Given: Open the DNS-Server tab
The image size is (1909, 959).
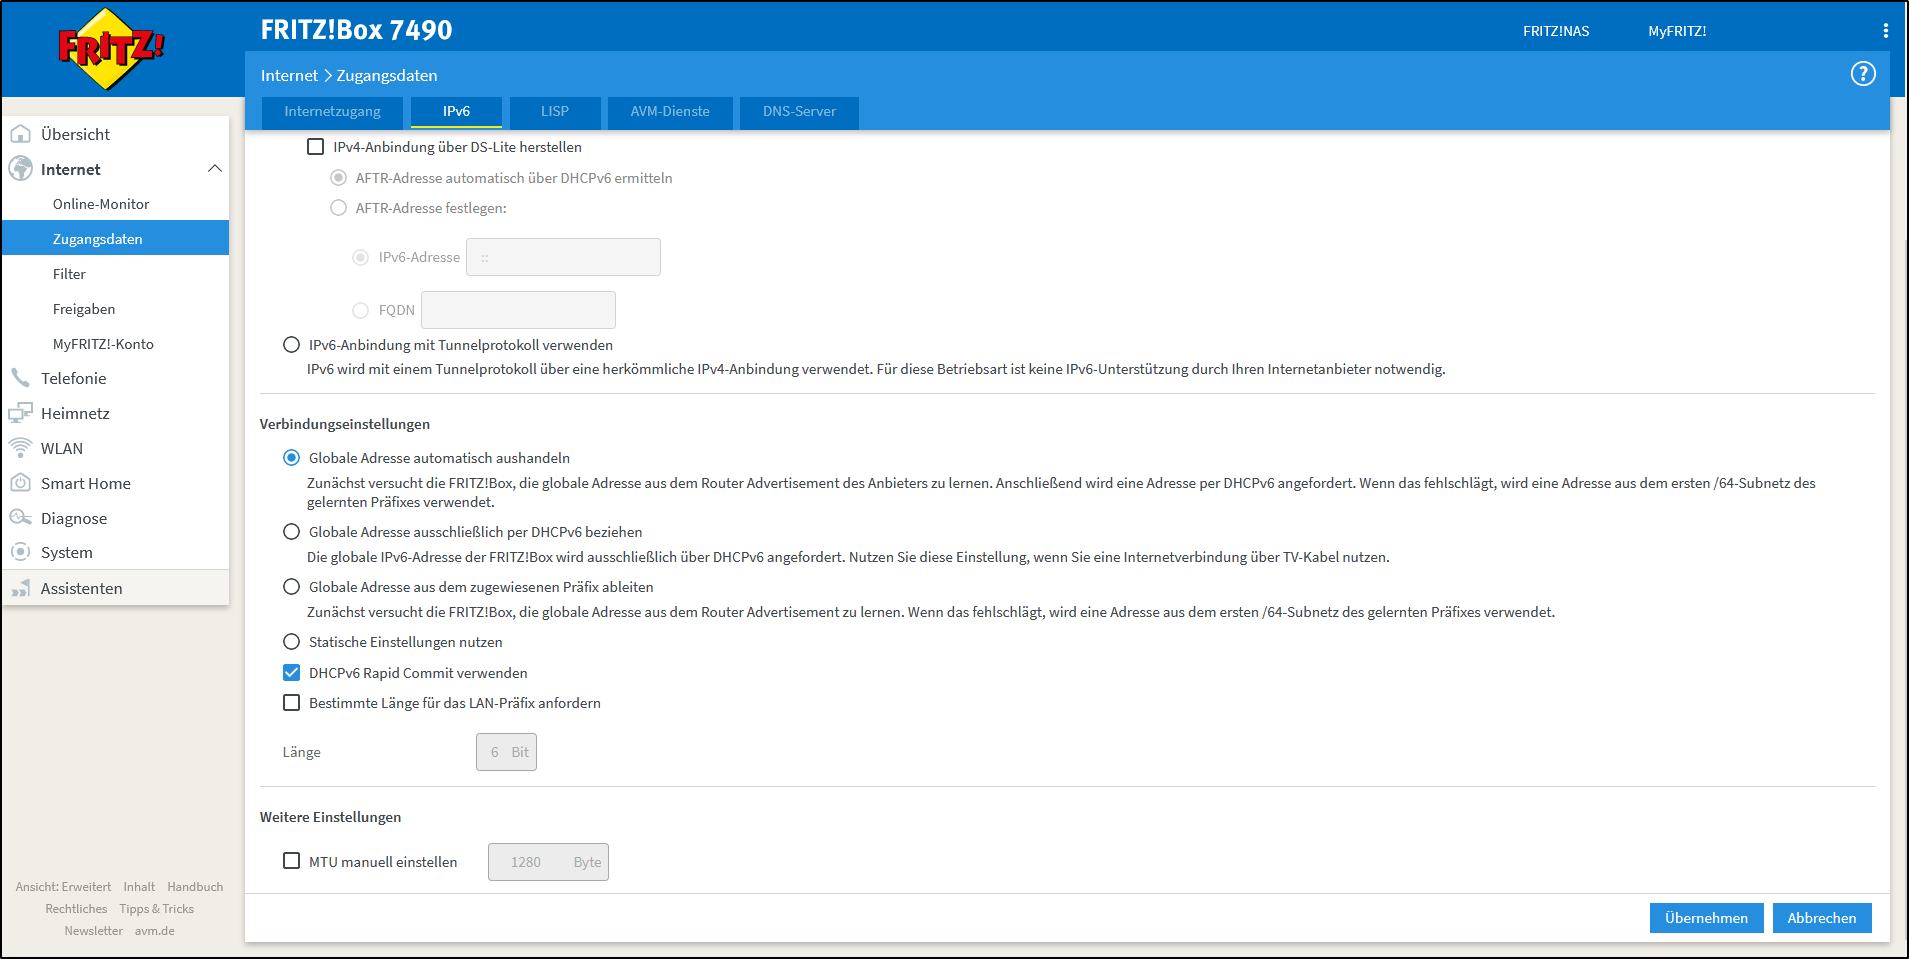Looking at the screenshot, I should pyautogui.click(x=799, y=112).
